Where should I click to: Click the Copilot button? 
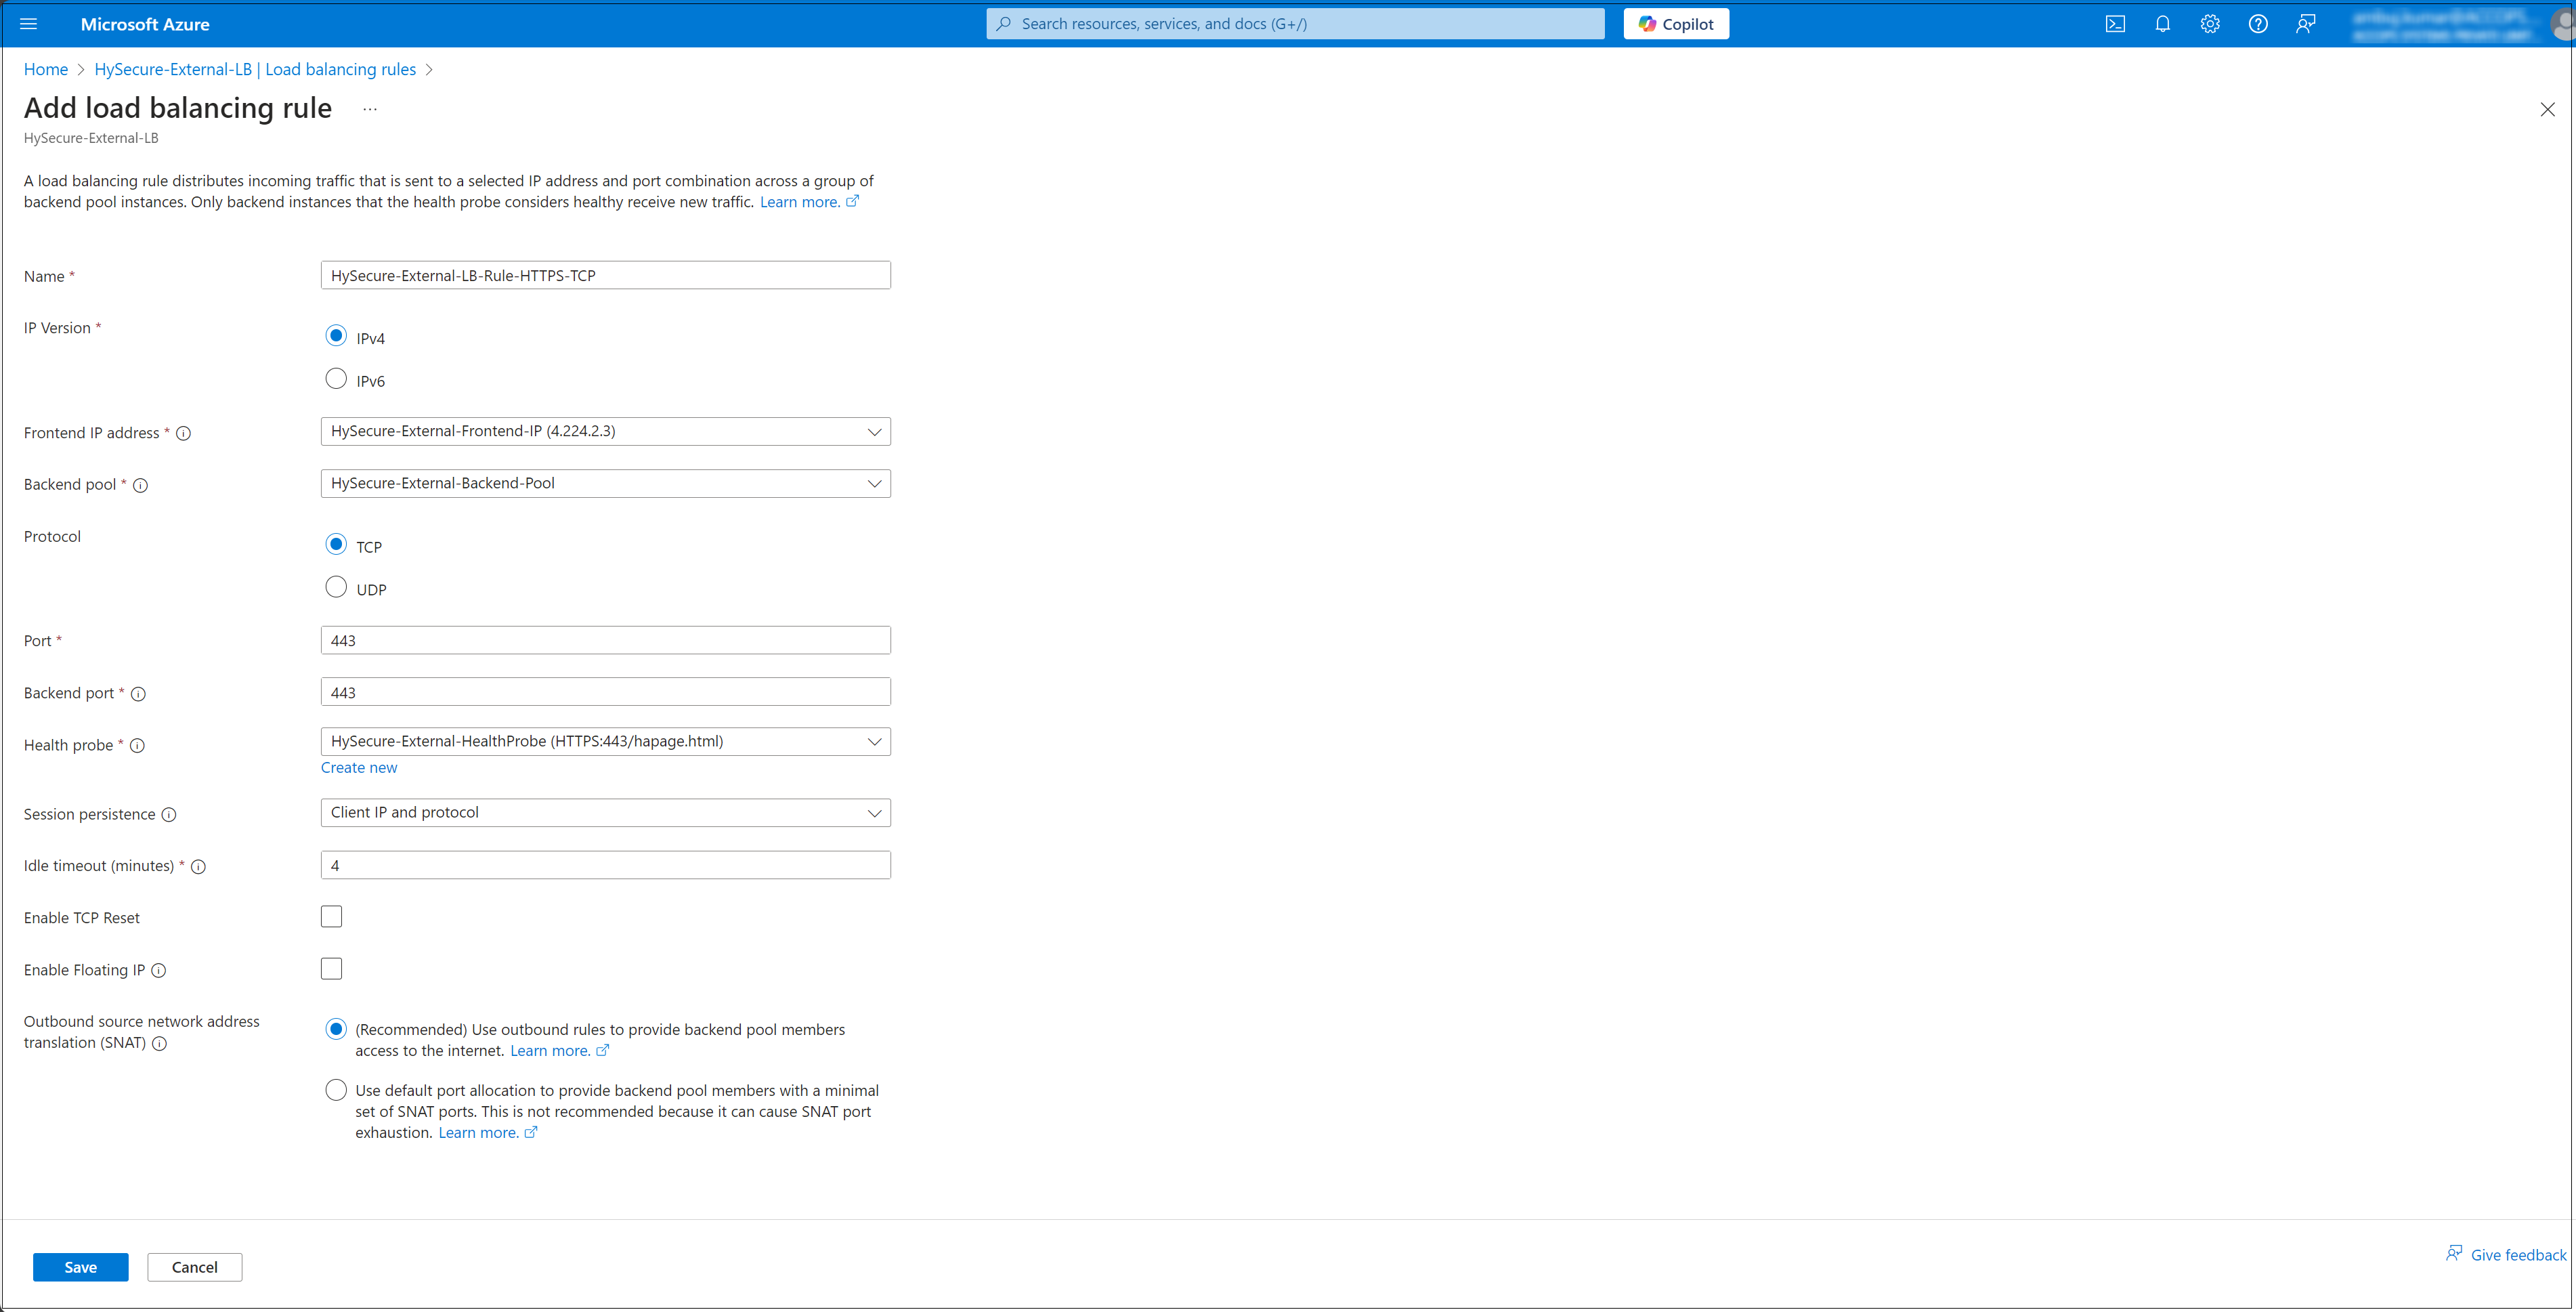[x=1676, y=24]
